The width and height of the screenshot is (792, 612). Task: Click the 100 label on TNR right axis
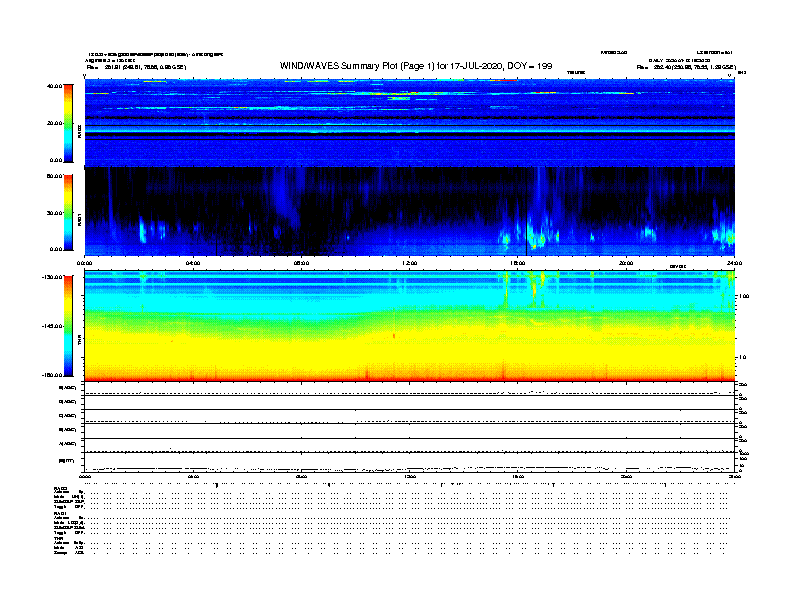[x=744, y=296]
